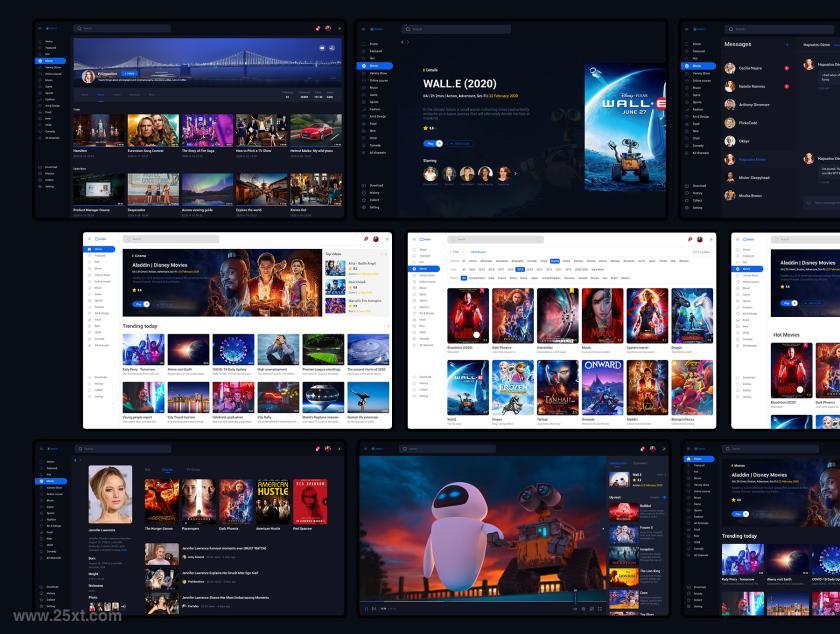Select highlighted 'All' country chip in movie filters
This screenshot has height=634, width=840.
tap(464, 278)
